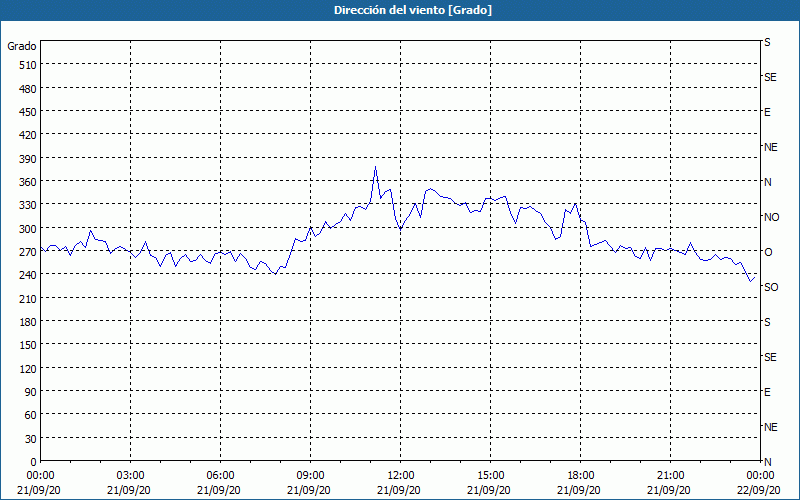Click the NO compass label on right axis
Image resolution: width=800 pixels, height=500 pixels.
click(x=771, y=217)
